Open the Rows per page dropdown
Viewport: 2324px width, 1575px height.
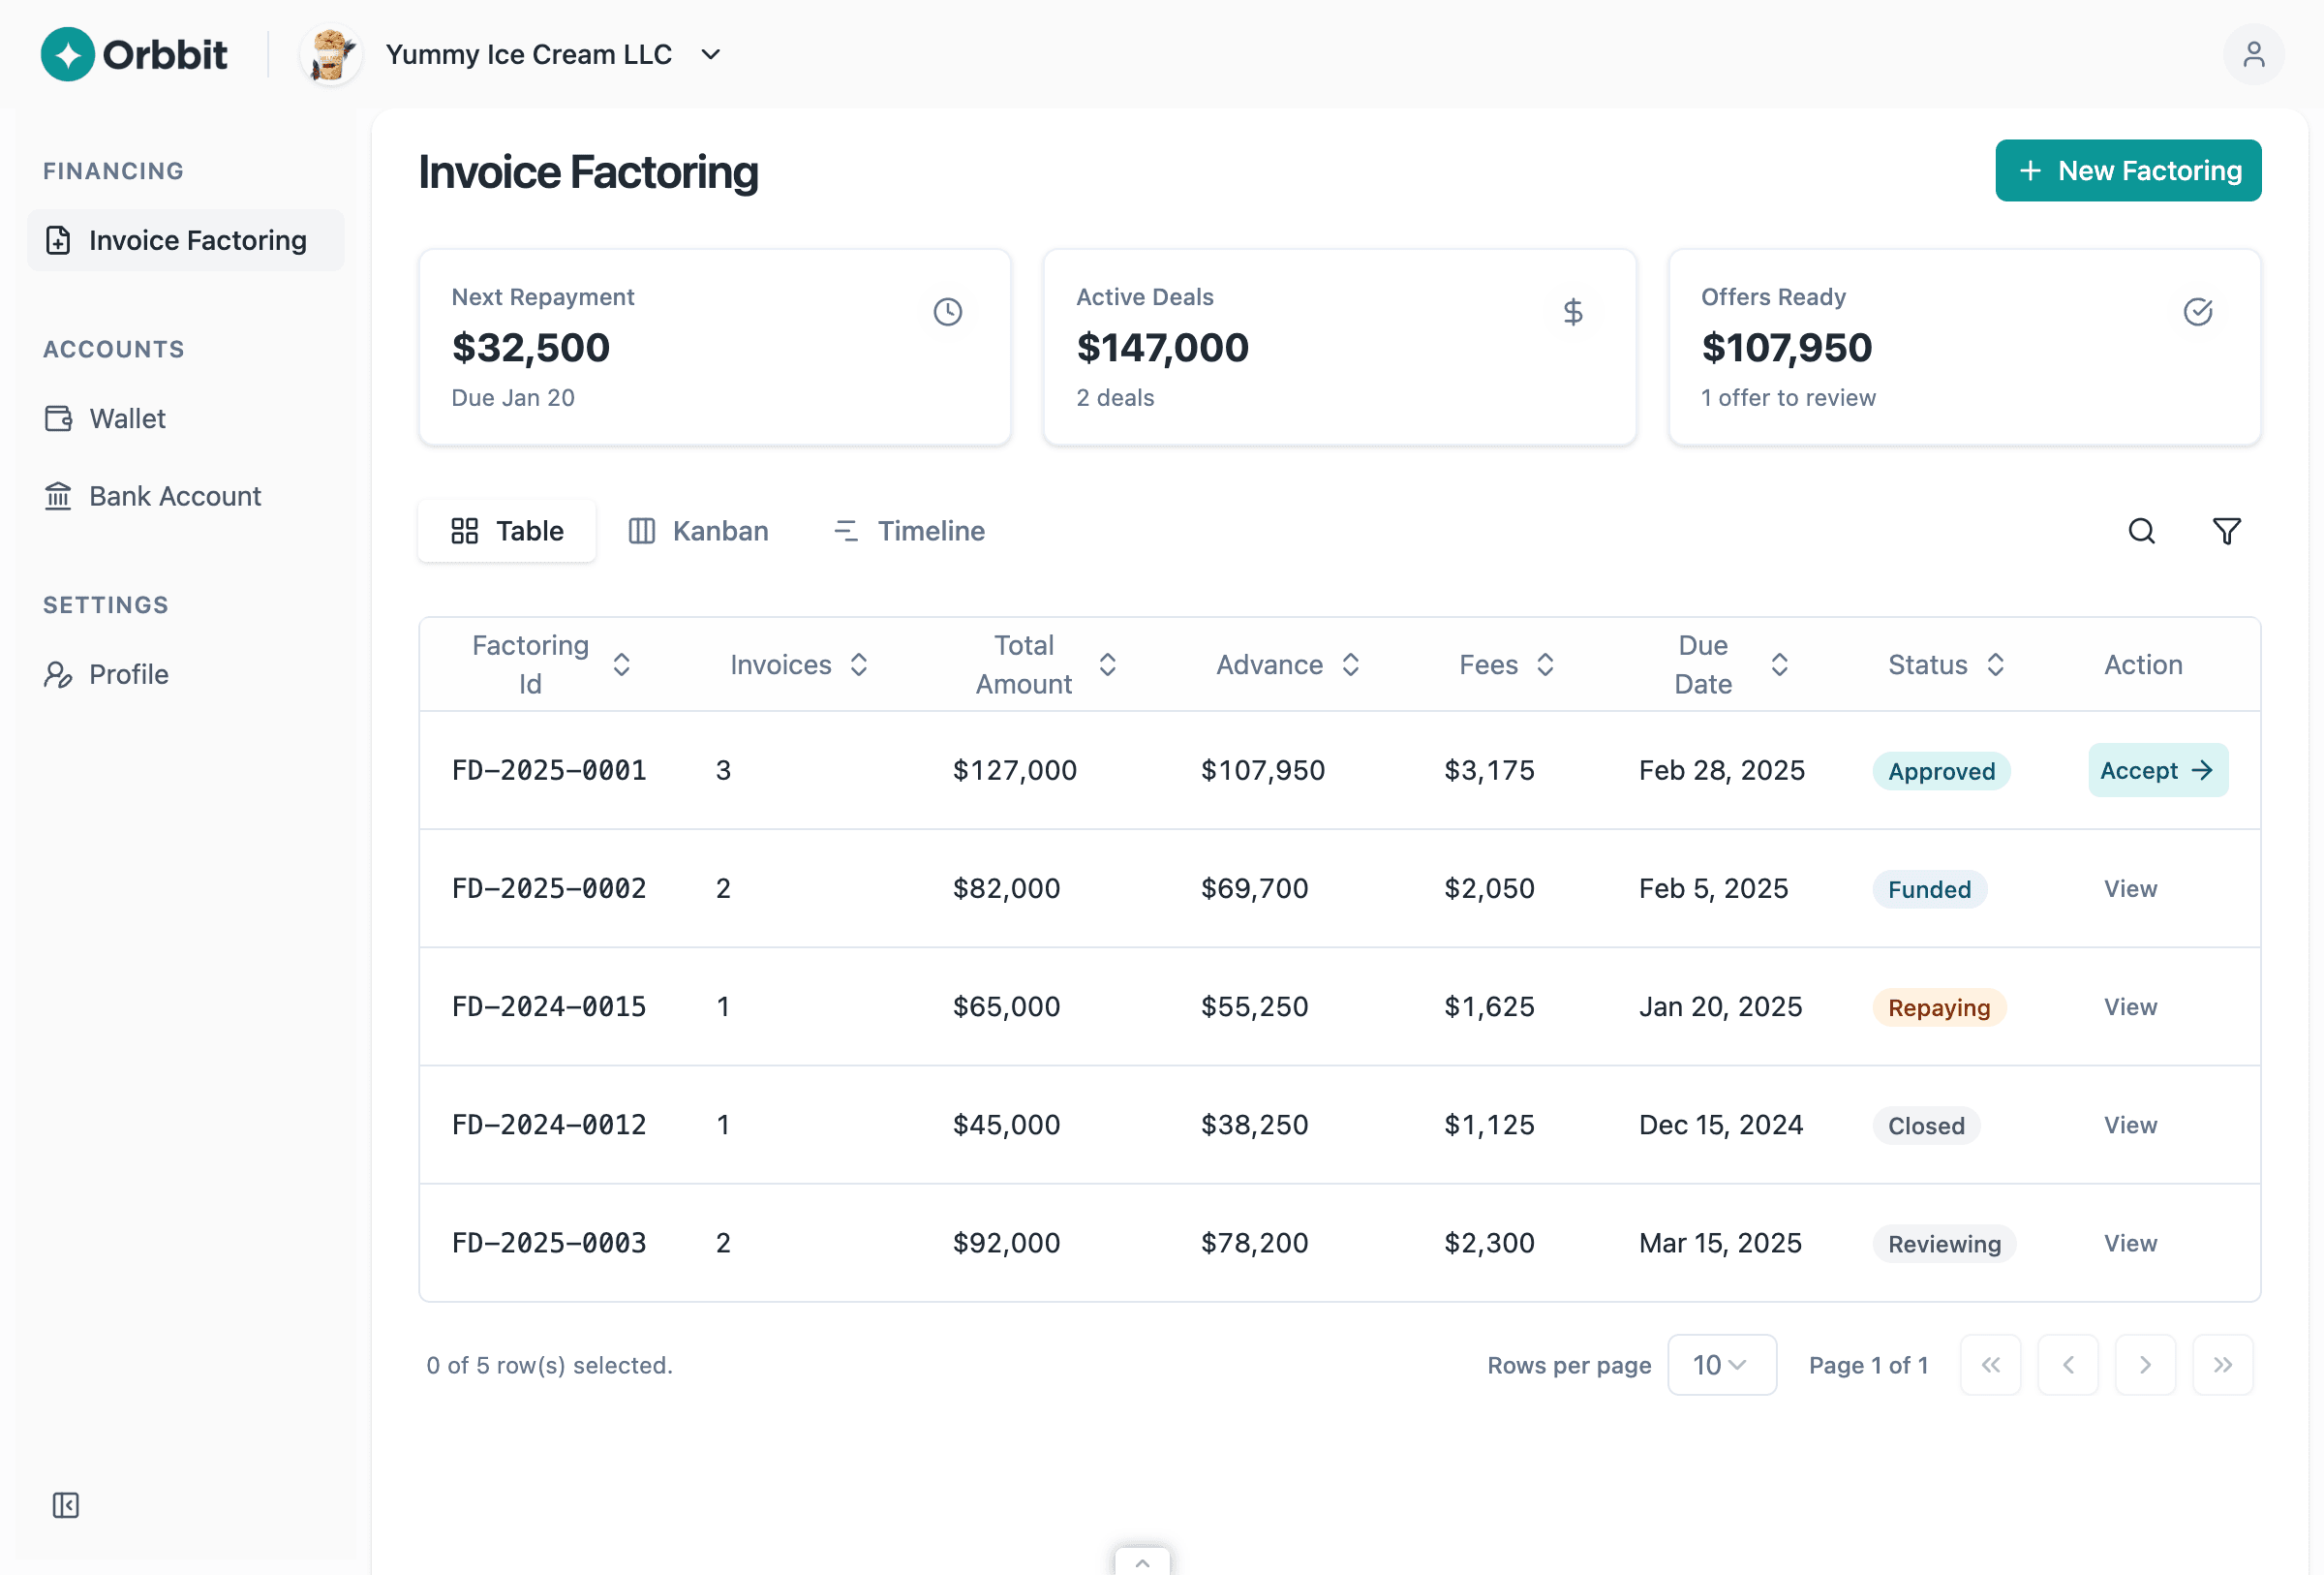[1722, 1364]
